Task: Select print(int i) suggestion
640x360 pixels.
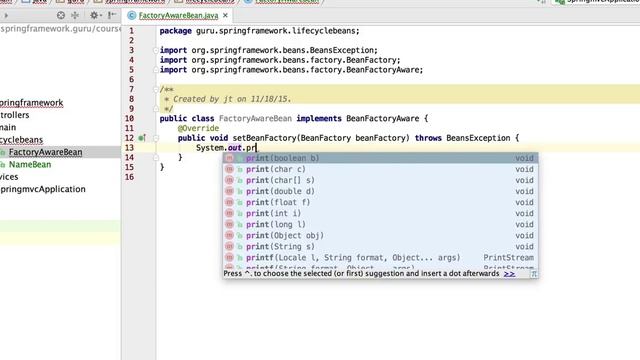Action: pos(380,213)
